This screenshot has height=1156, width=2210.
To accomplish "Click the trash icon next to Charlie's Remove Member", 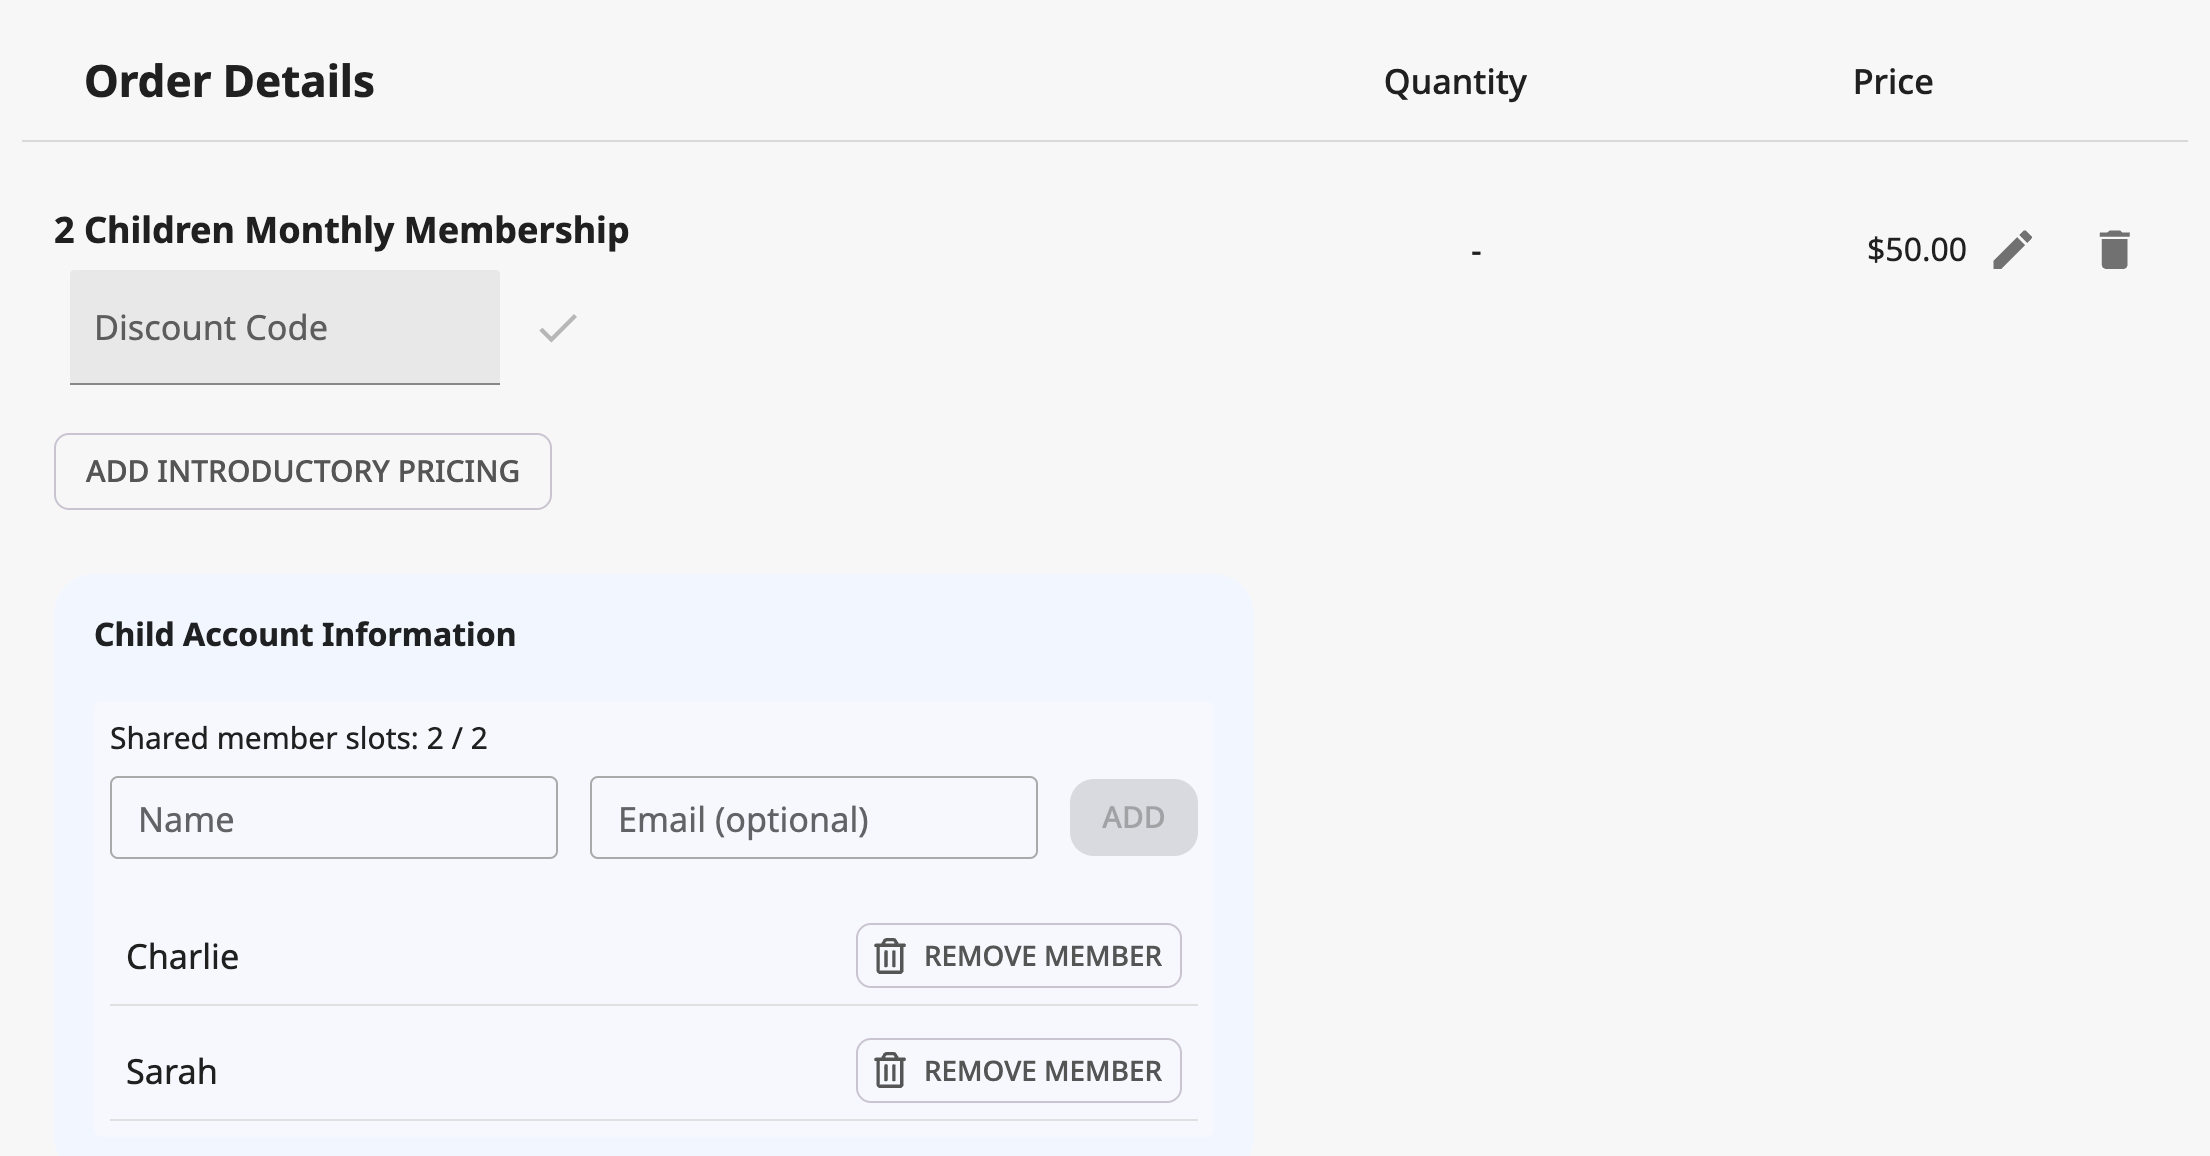I will [x=889, y=956].
